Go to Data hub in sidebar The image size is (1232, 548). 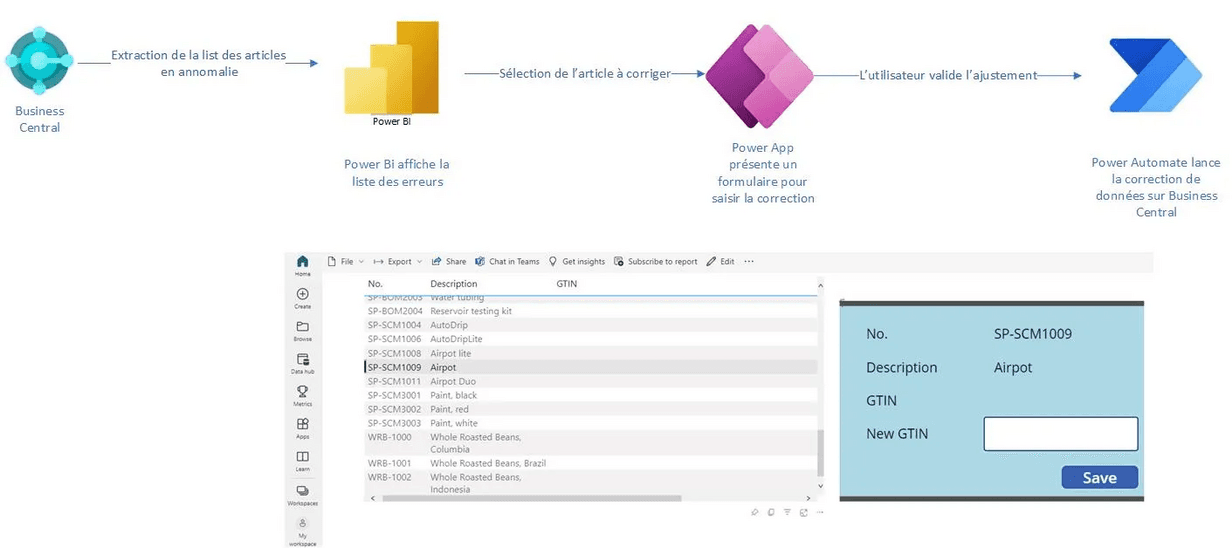302,361
